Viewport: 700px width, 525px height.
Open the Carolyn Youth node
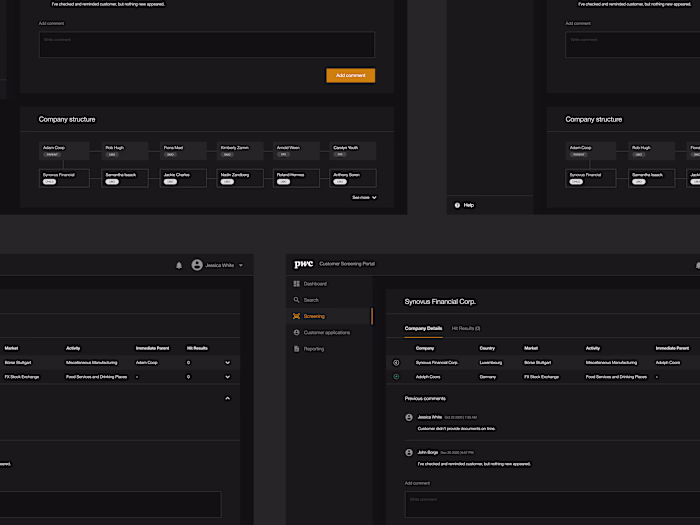coord(353,151)
